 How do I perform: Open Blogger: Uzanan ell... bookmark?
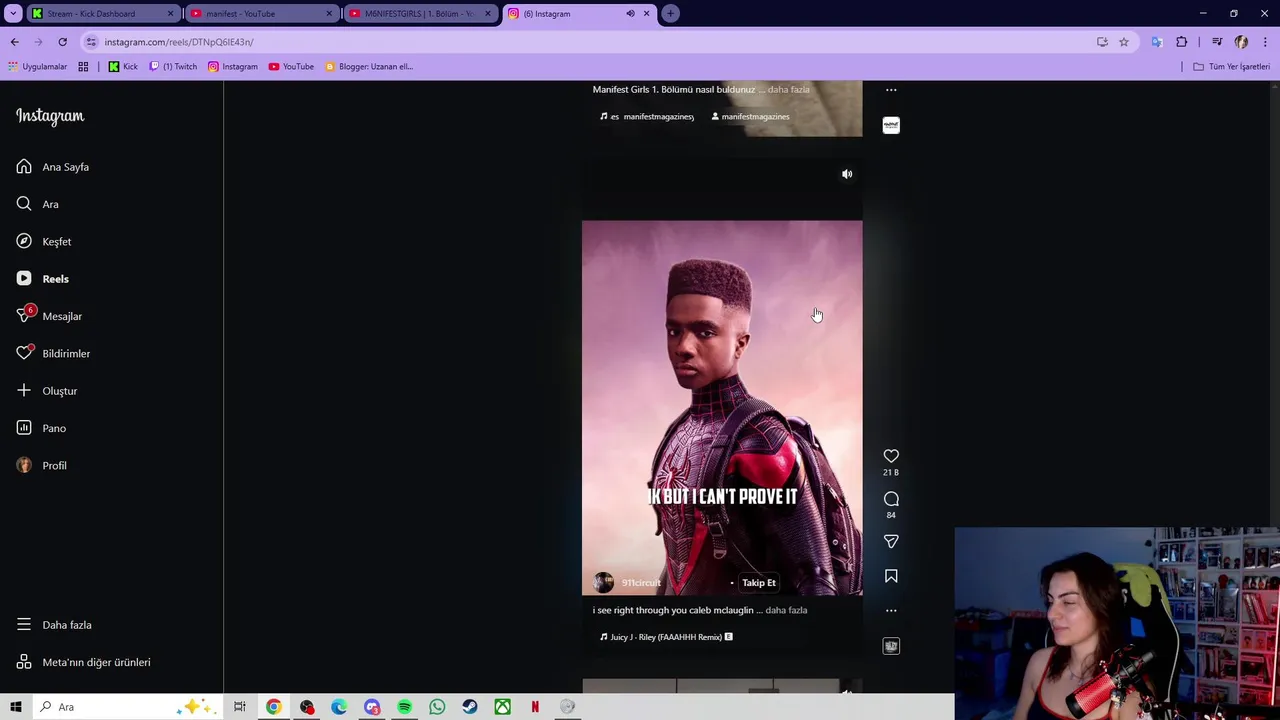(x=369, y=67)
